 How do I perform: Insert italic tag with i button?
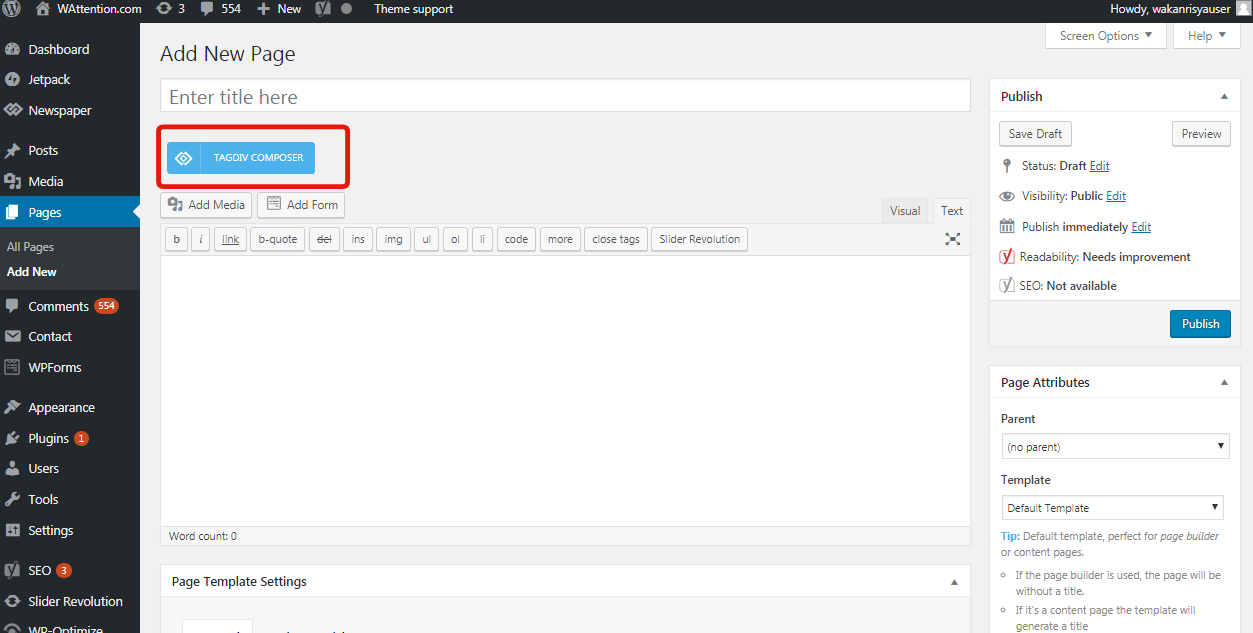[x=201, y=239]
